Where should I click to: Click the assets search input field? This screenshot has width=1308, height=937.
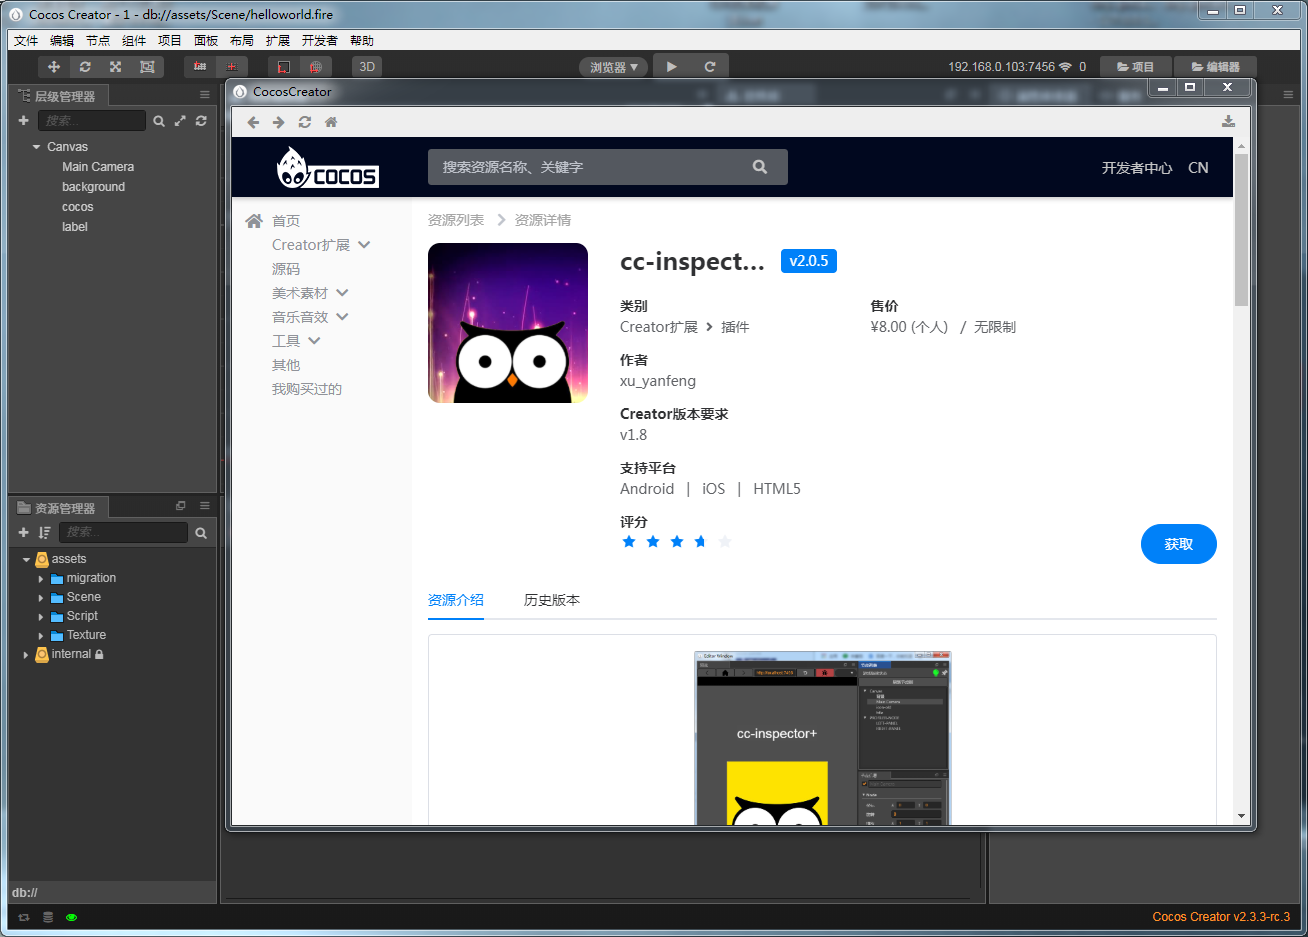[x=123, y=532]
